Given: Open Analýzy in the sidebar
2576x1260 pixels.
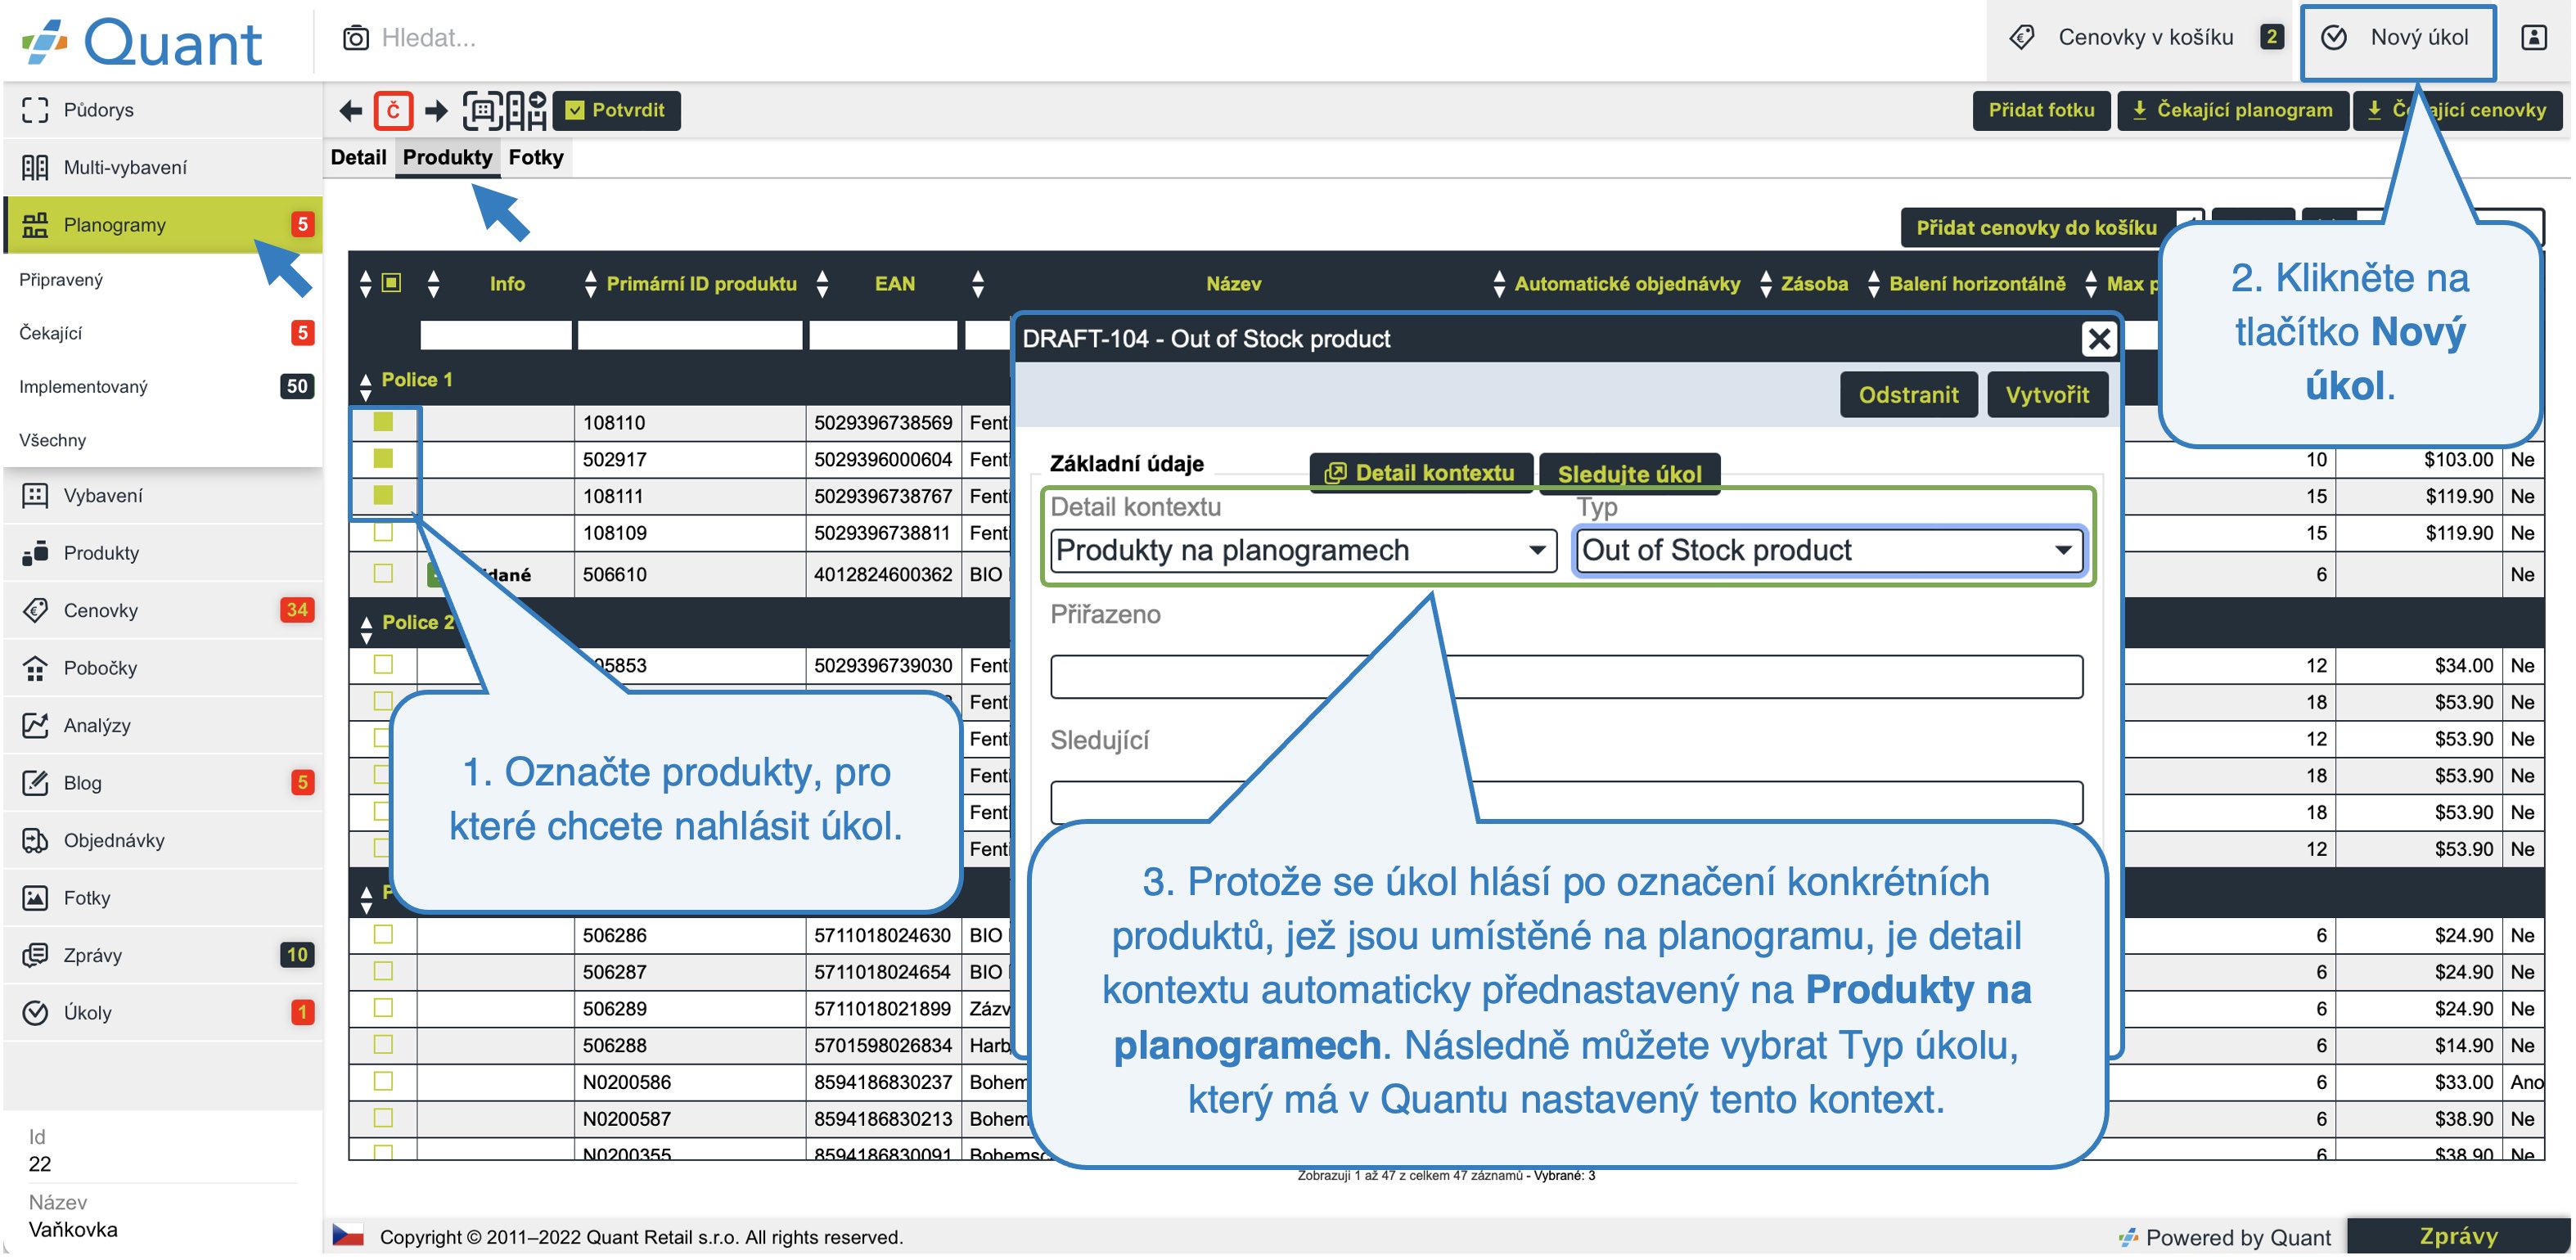Looking at the screenshot, I should click(x=163, y=726).
